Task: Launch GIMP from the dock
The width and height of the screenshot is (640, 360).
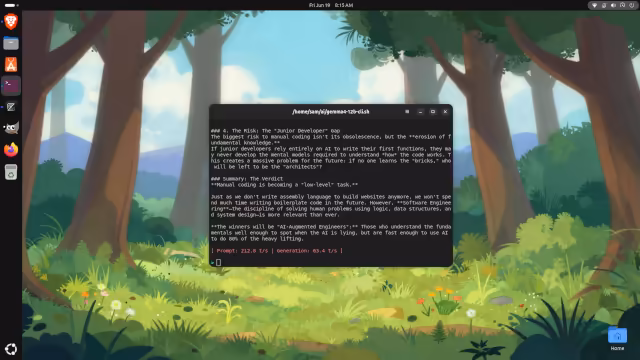Action: click(11, 129)
